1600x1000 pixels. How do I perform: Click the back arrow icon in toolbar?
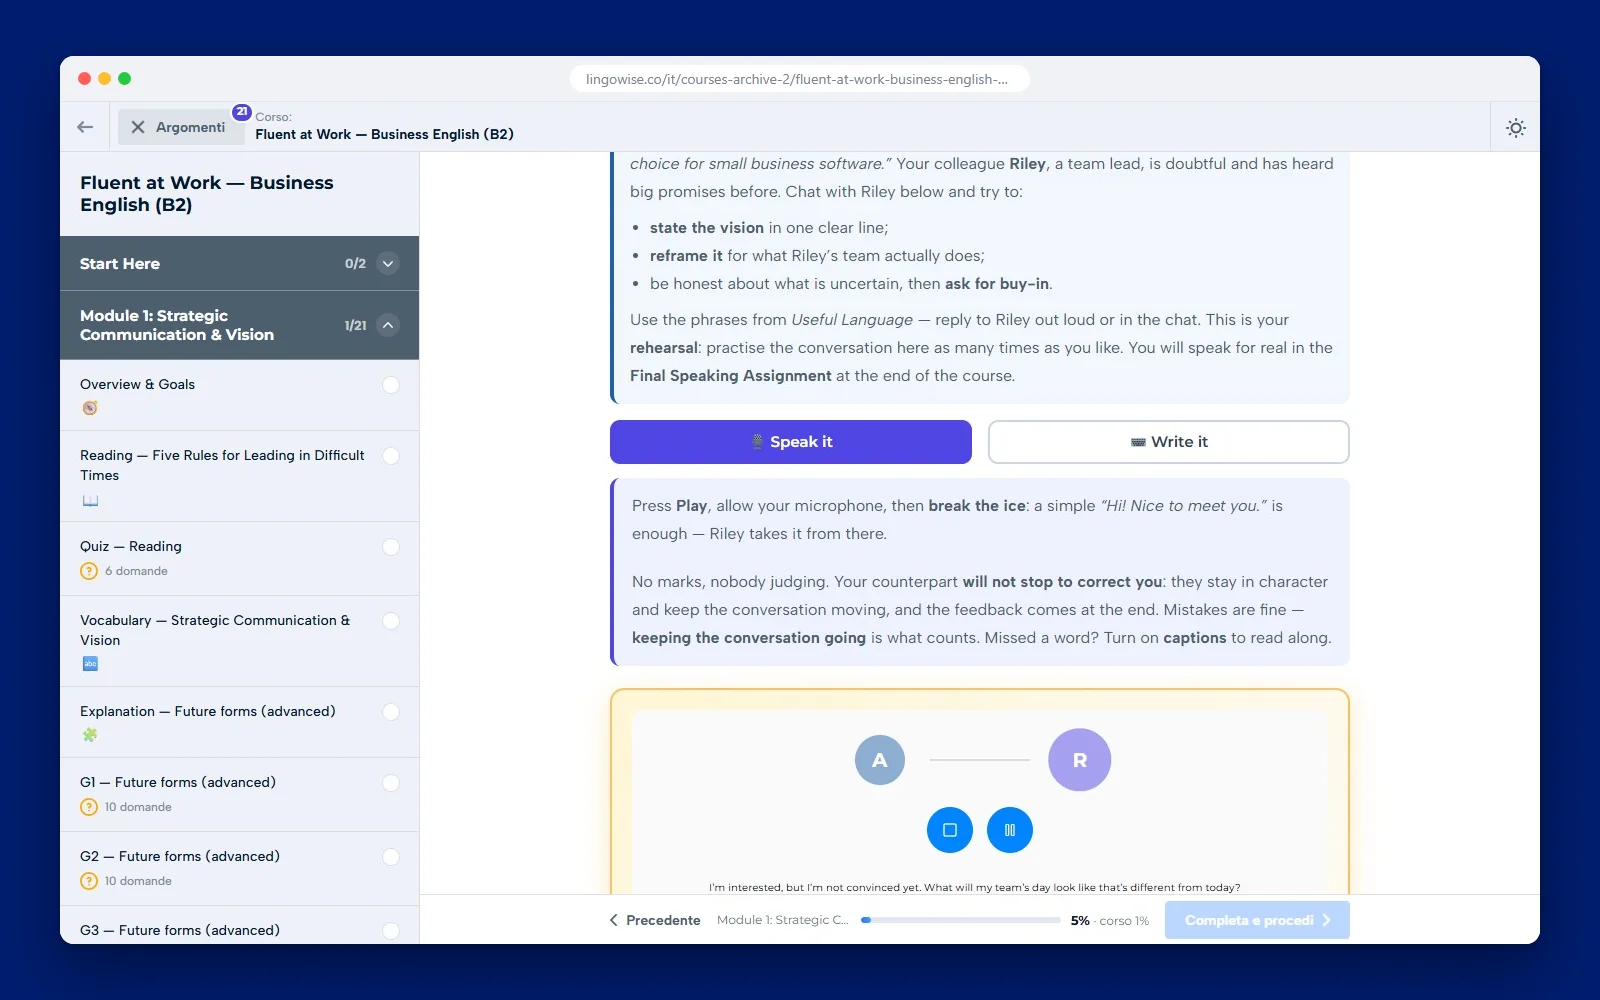point(85,127)
